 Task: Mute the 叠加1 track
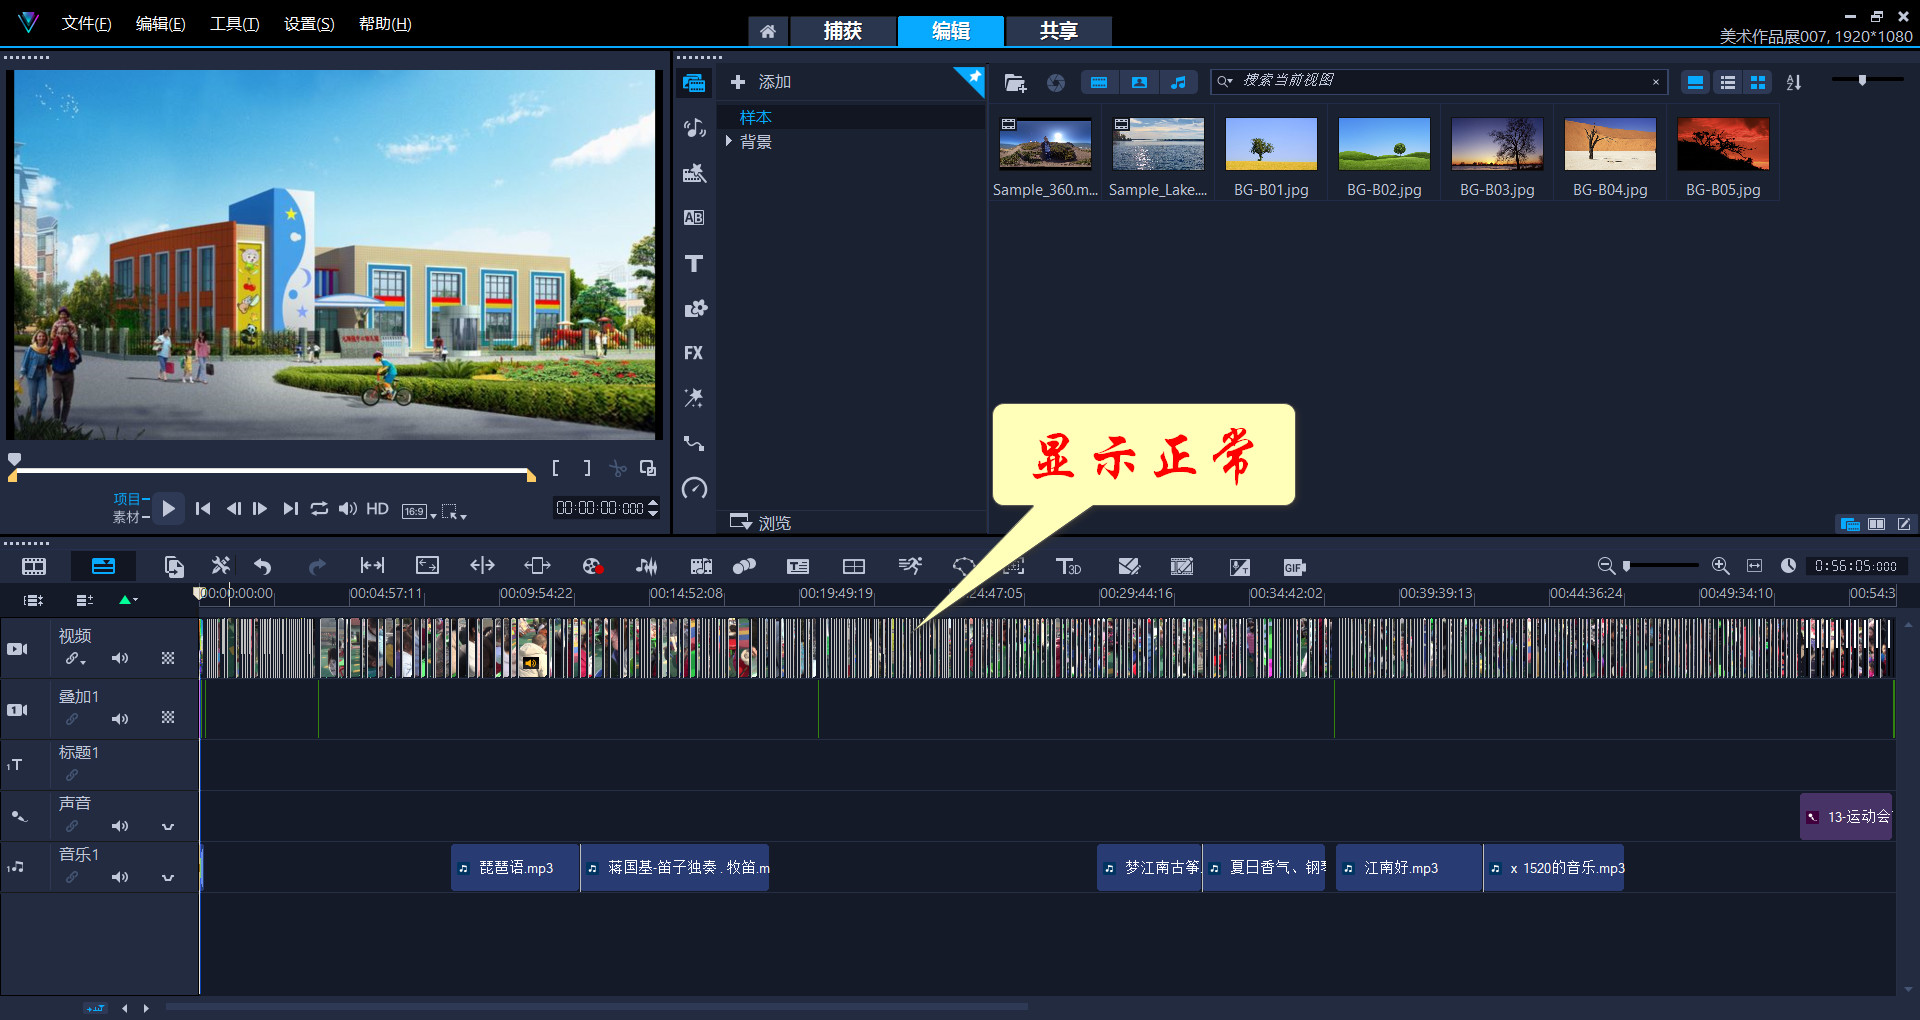[x=120, y=719]
